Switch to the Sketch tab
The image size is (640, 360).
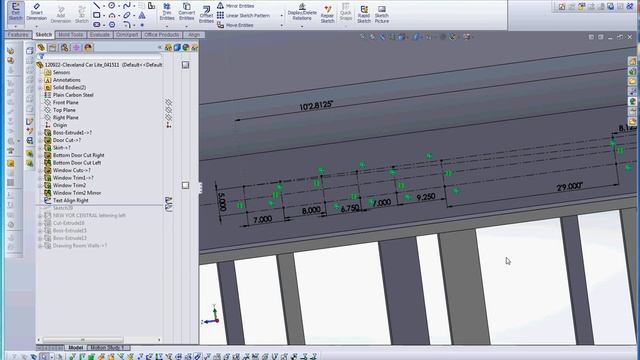tap(44, 35)
